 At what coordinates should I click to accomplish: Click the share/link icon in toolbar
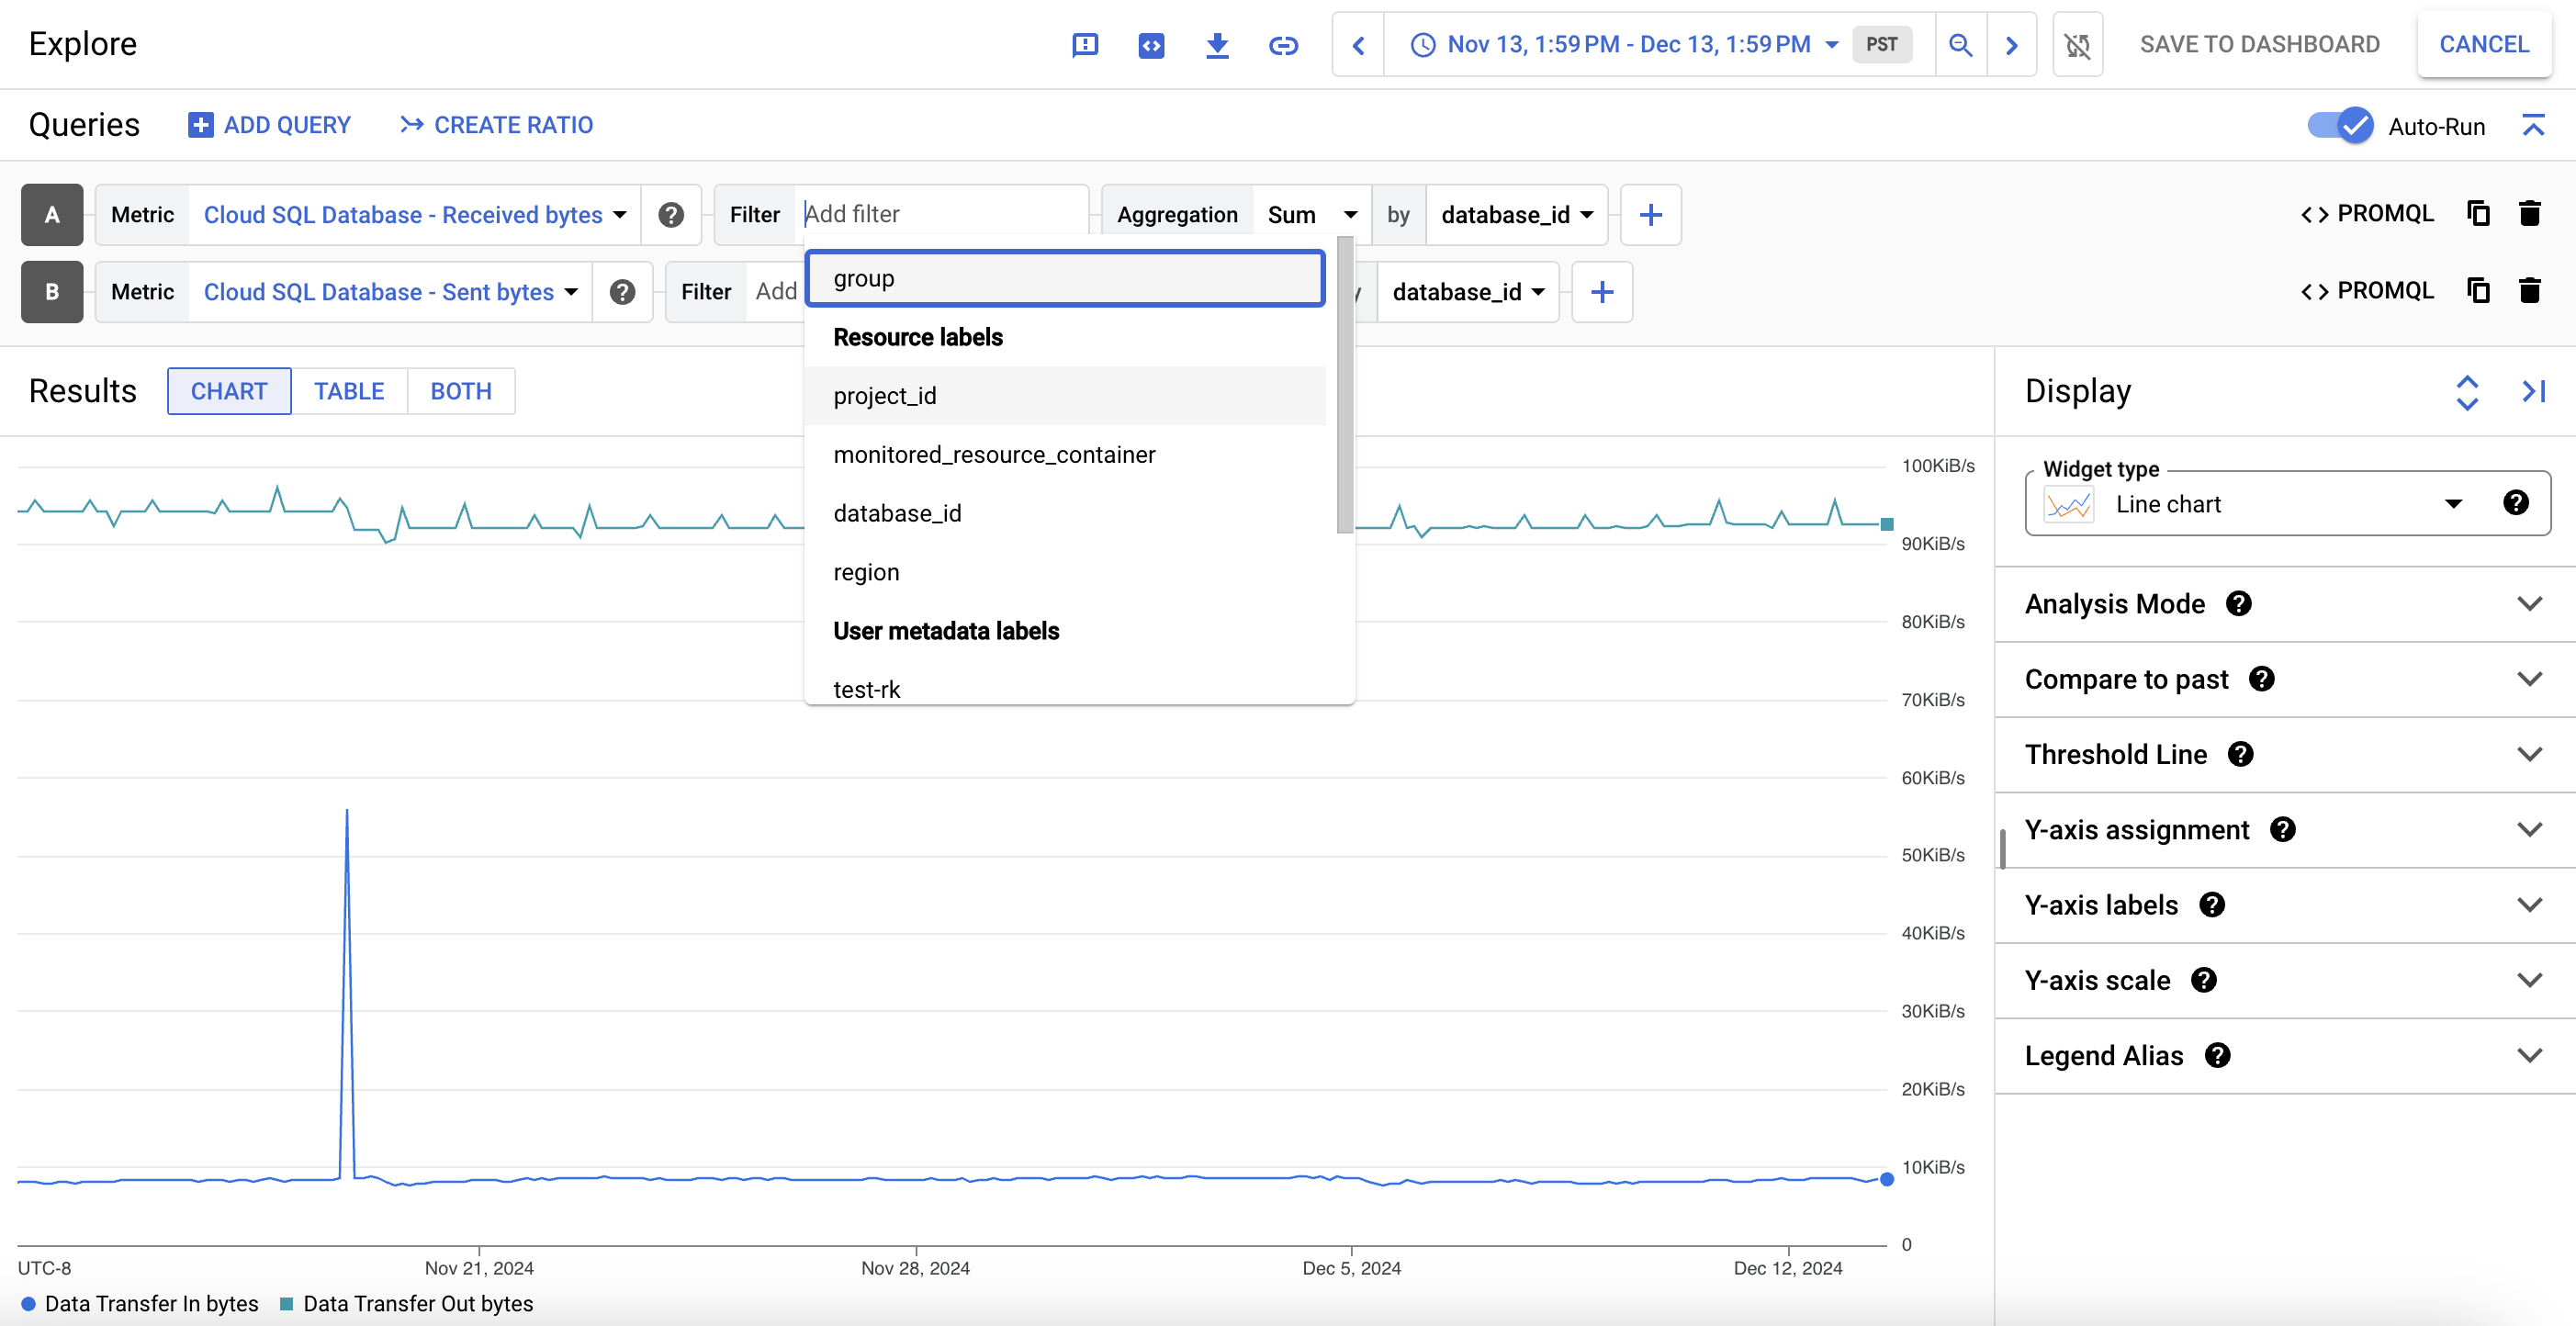[1284, 42]
